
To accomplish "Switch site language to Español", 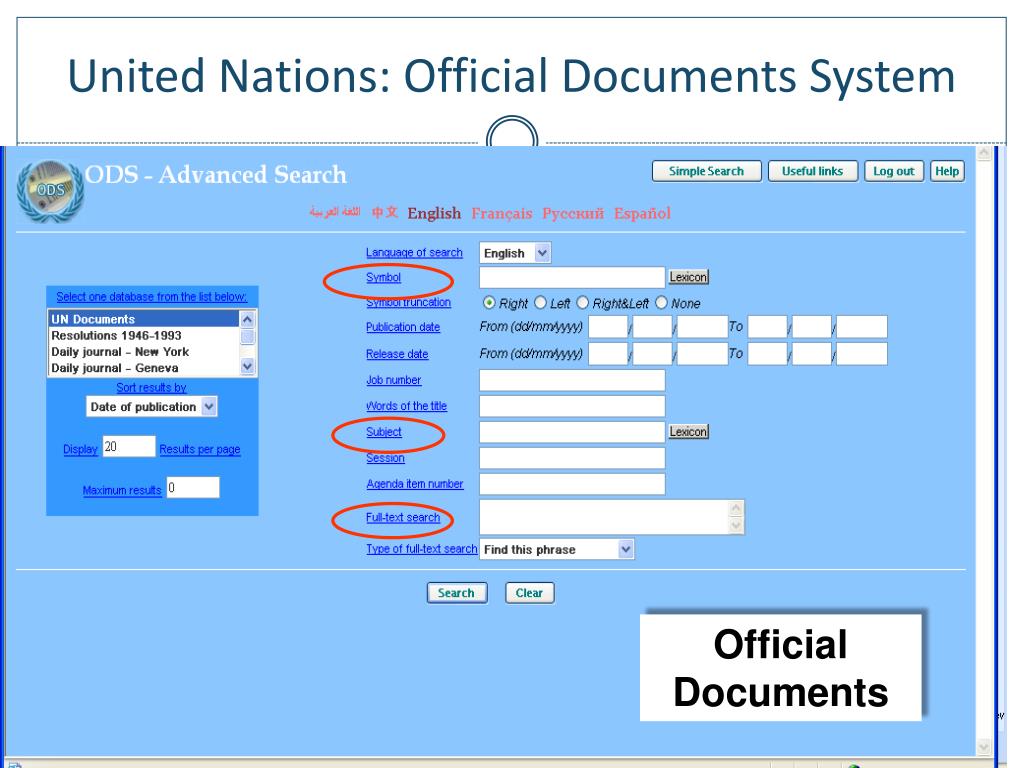I will pyautogui.click(x=642, y=214).
